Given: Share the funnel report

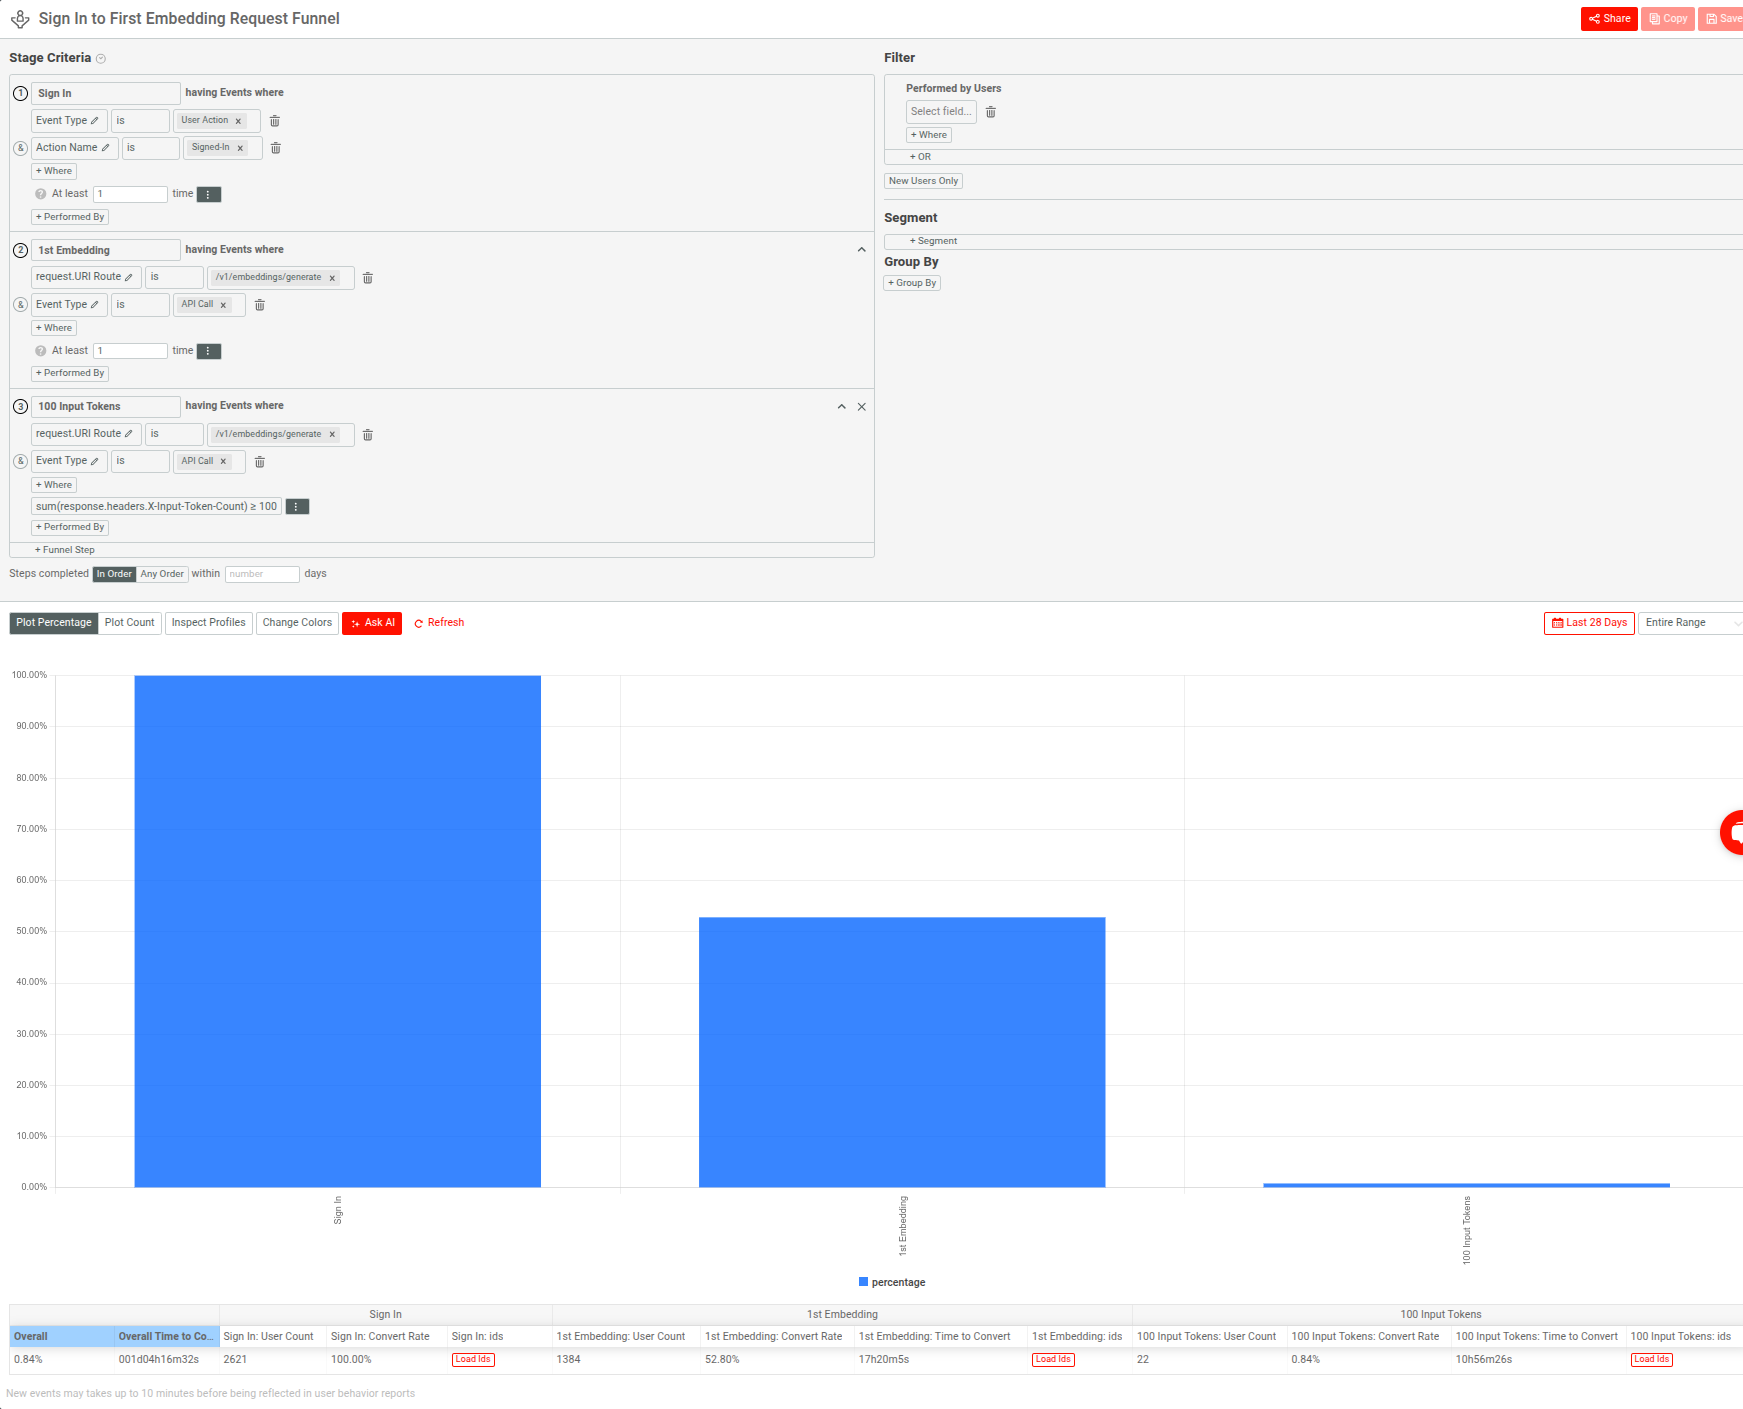Looking at the screenshot, I should 1608,18.
